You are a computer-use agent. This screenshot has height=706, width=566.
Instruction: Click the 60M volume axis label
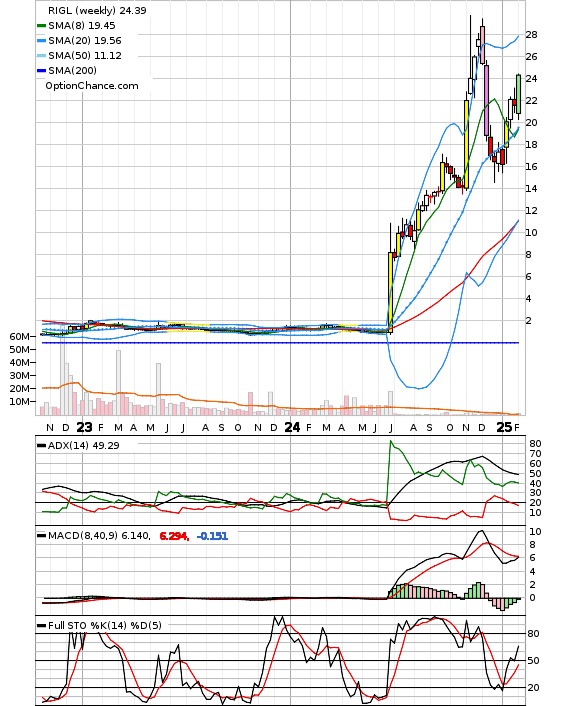coord(20,336)
